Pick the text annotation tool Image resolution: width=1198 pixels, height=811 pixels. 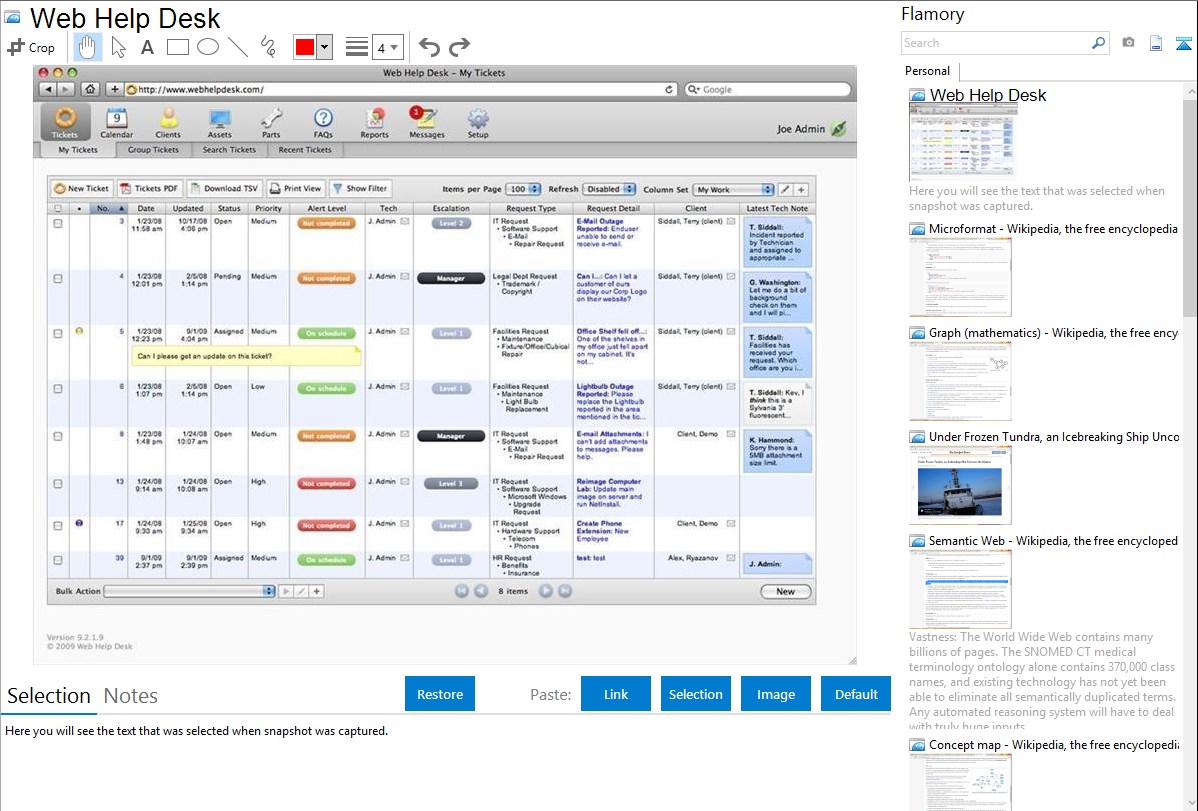(147, 47)
